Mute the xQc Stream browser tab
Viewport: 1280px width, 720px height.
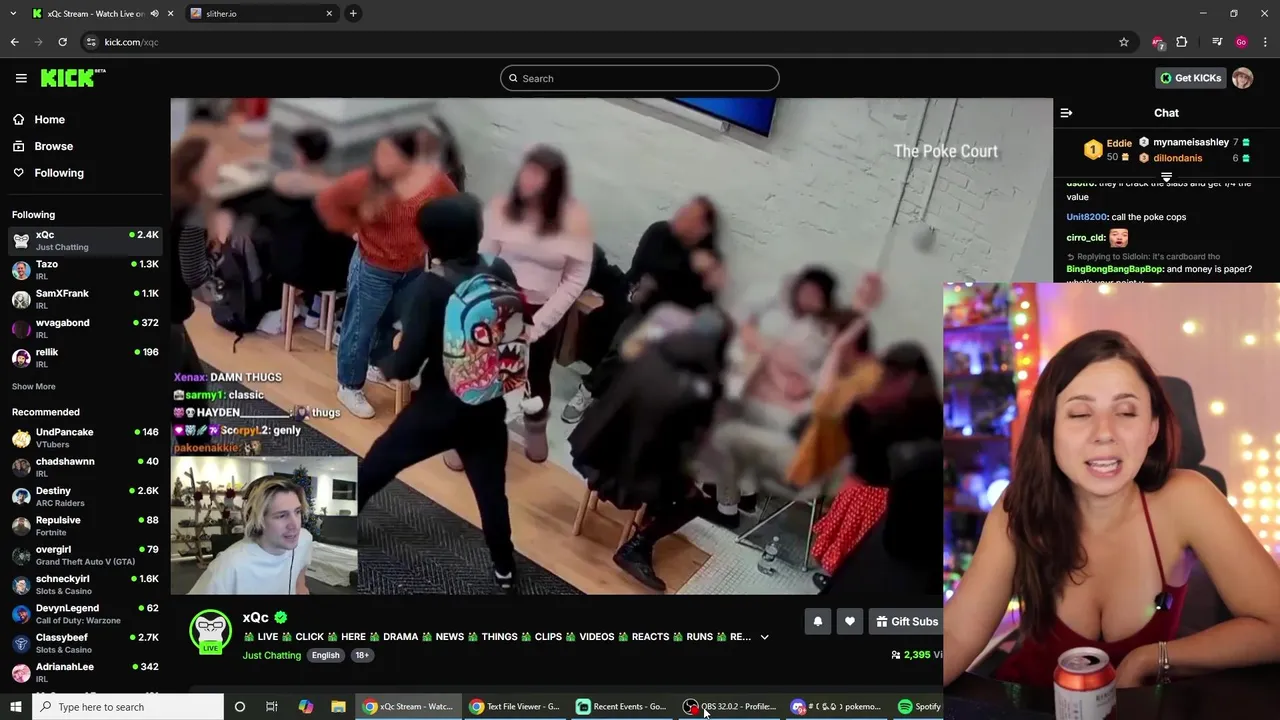154,14
